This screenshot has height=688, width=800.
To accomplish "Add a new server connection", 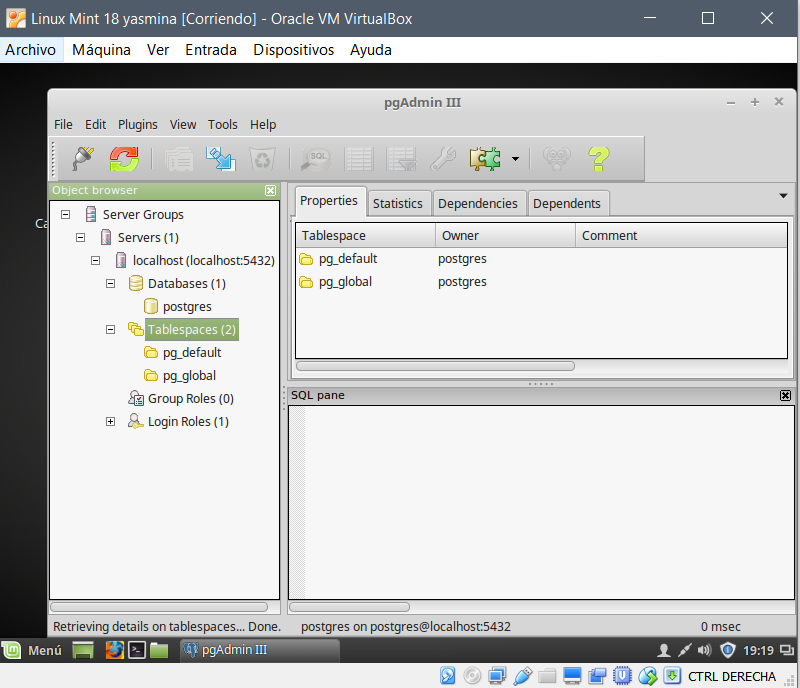I will click(80, 158).
